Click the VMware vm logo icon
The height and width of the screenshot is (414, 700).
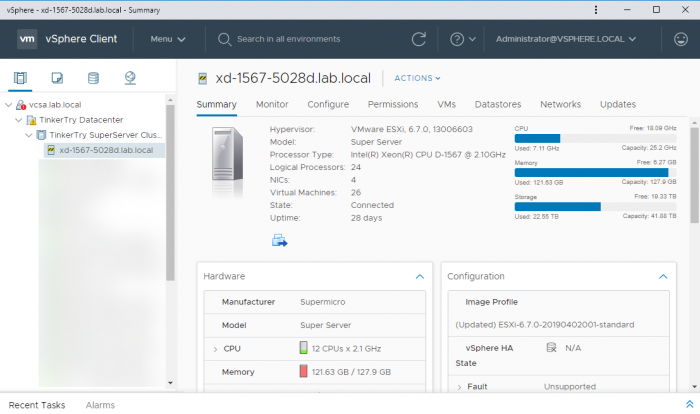[27, 39]
